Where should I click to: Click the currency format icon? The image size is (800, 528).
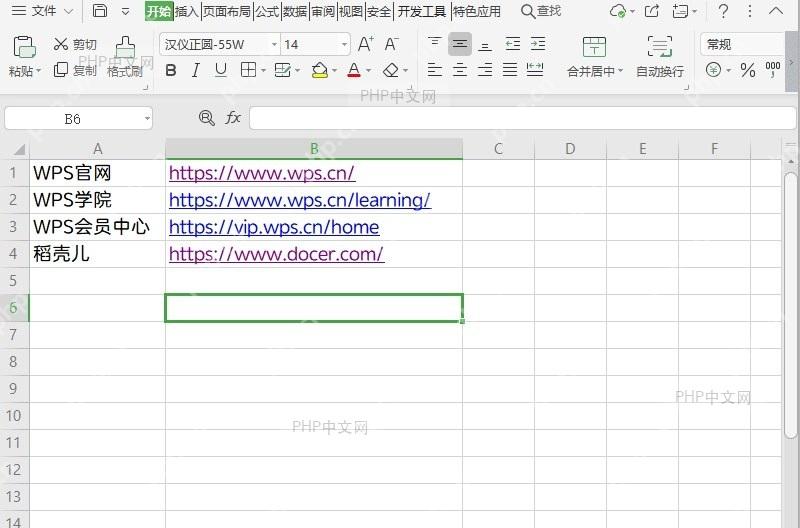point(713,70)
